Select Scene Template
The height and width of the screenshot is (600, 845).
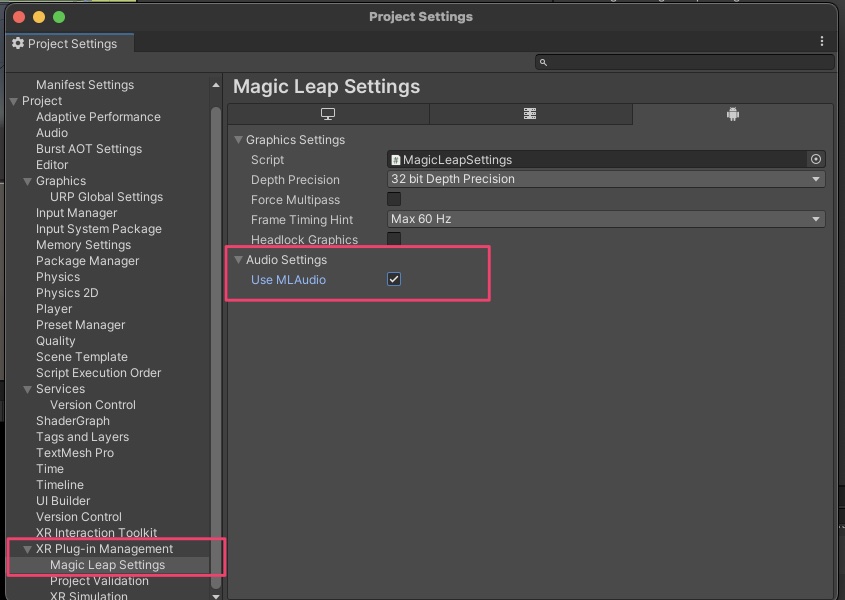82,357
